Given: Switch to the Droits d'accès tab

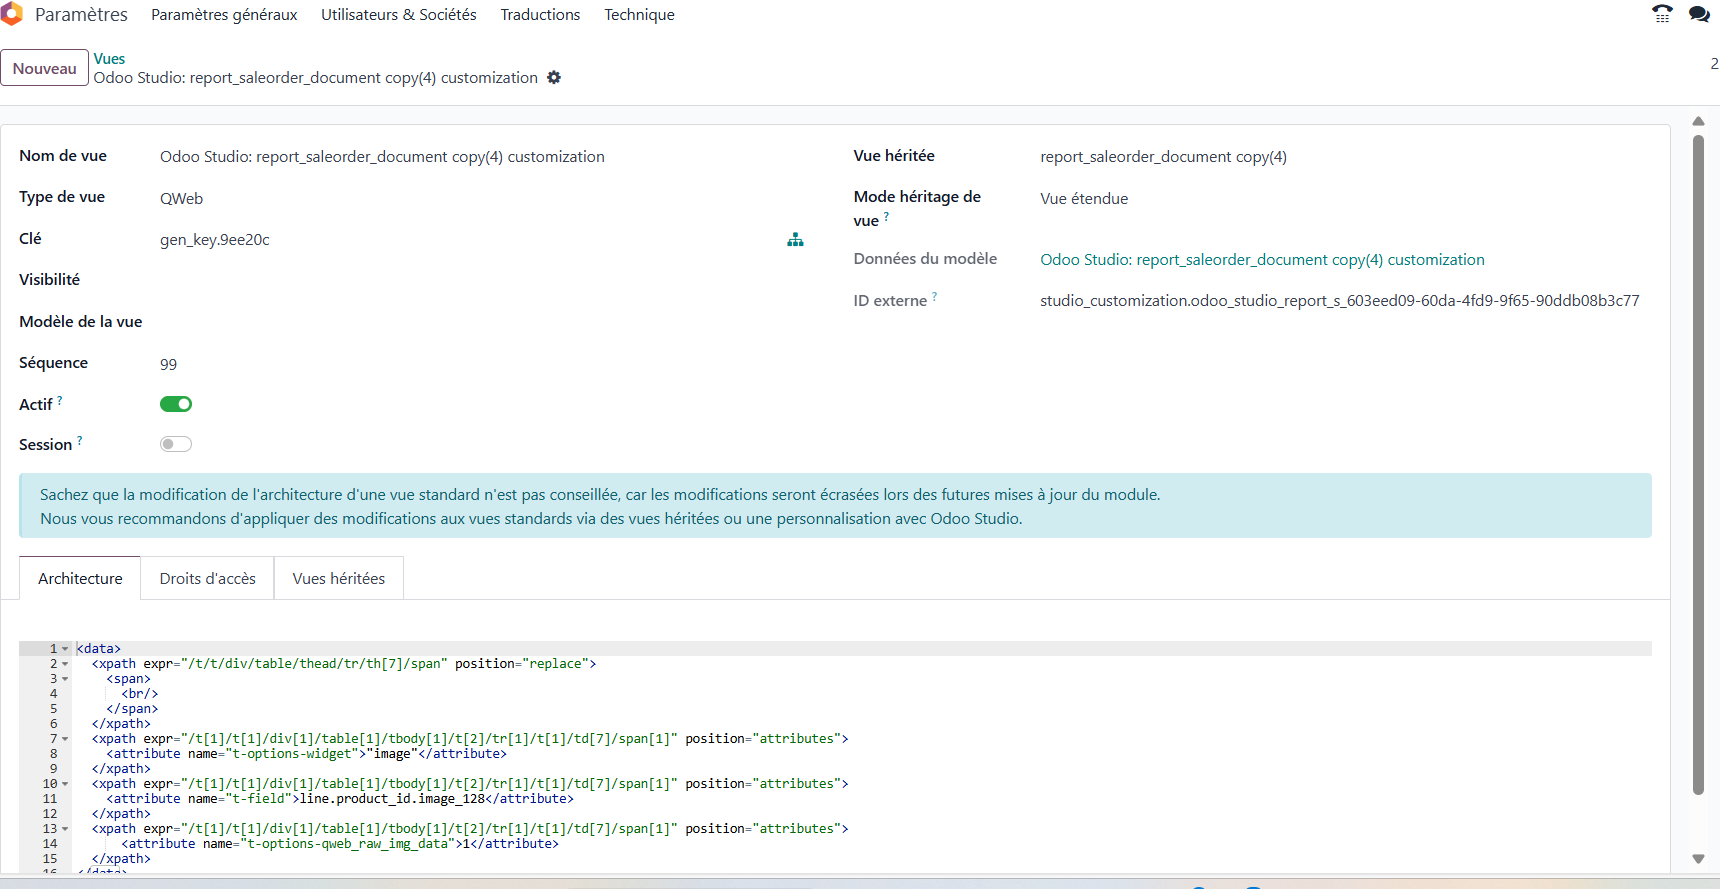Looking at the screenshot, I should pos(207,578).
